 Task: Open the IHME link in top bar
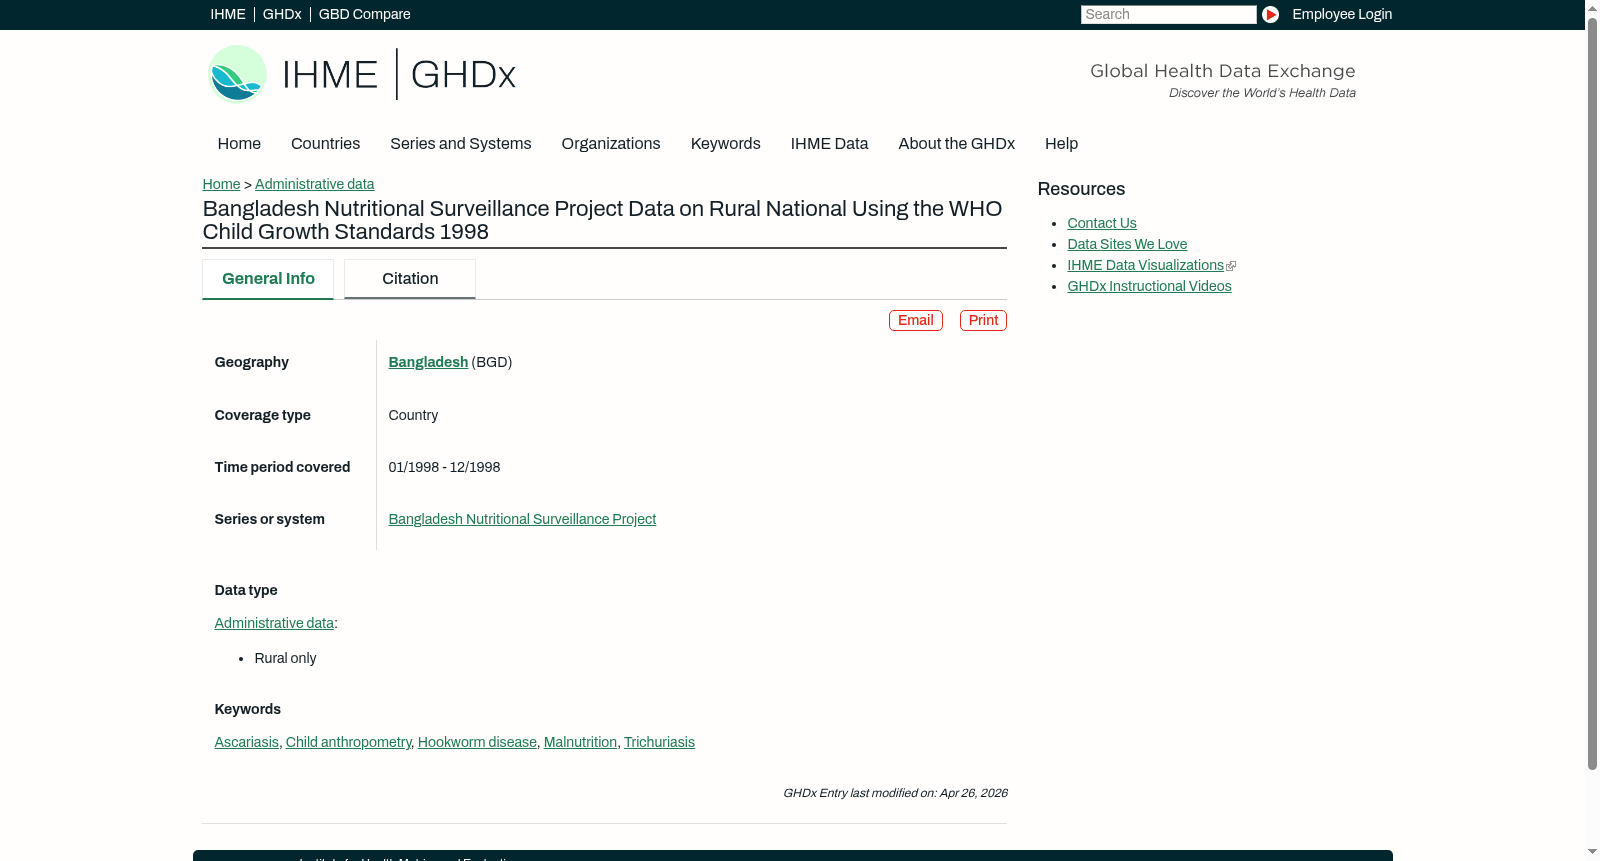(x=228, y=14)
